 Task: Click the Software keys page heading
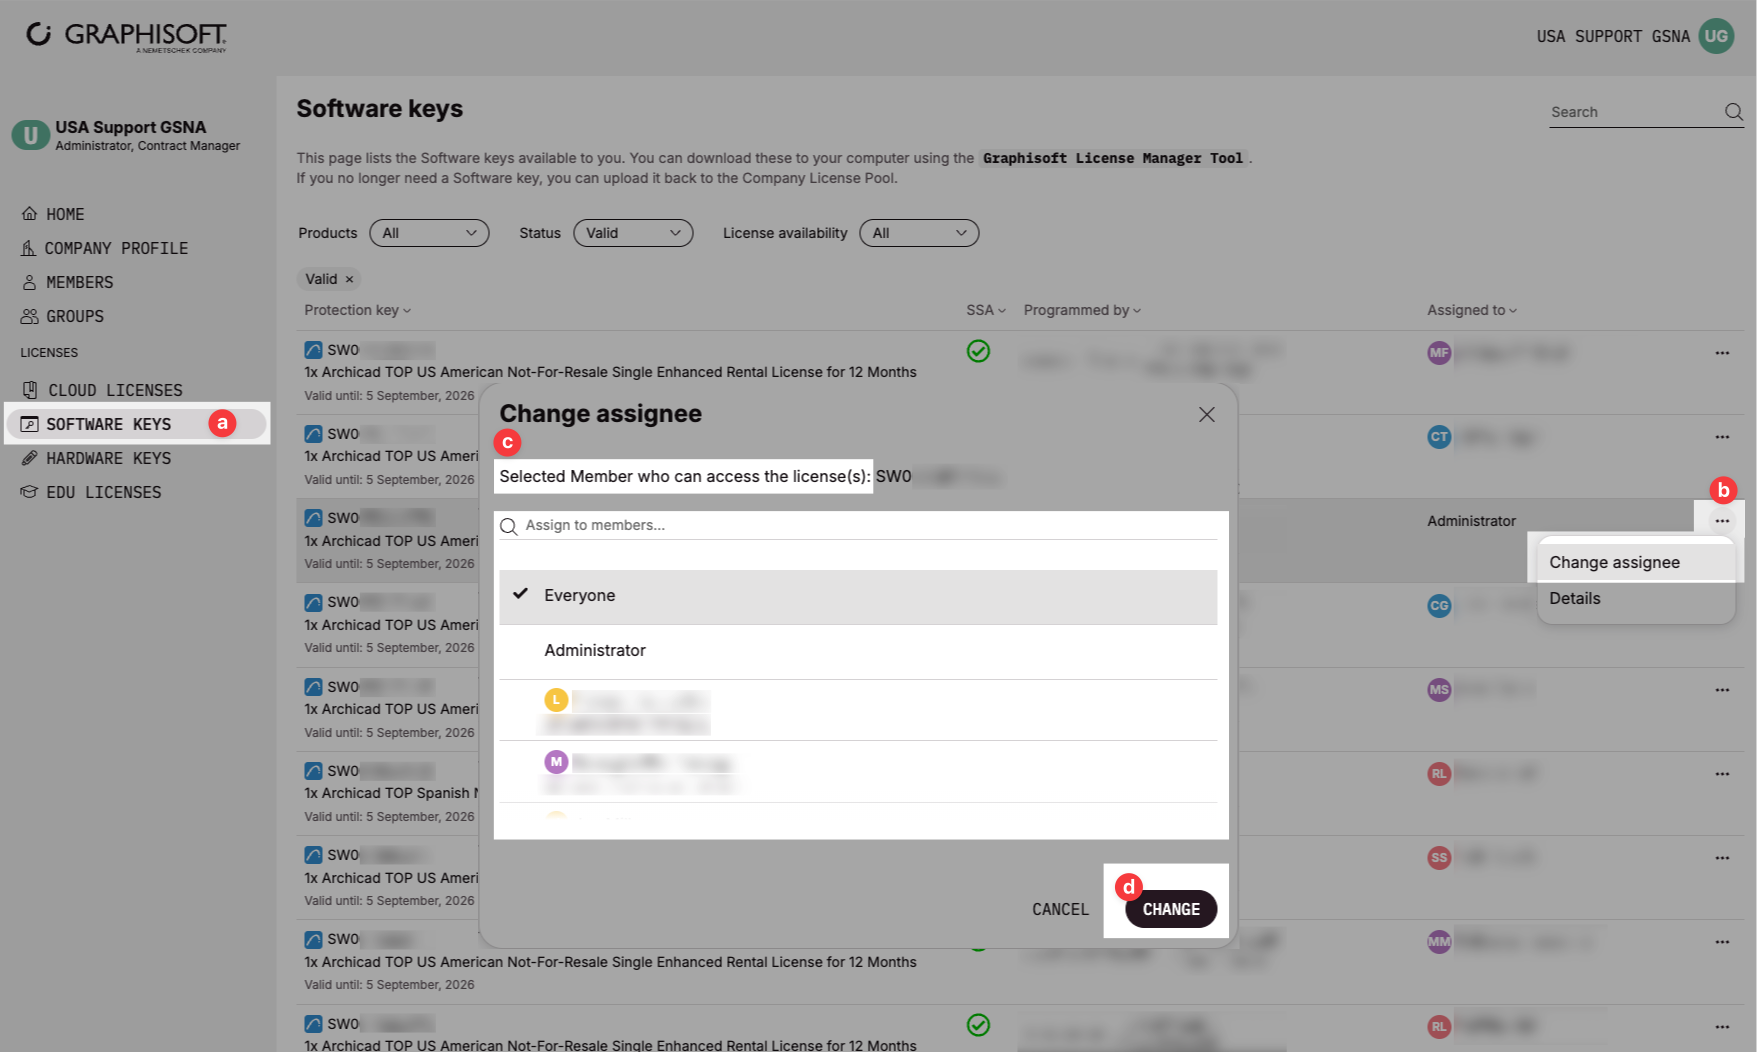click(380, 109)
